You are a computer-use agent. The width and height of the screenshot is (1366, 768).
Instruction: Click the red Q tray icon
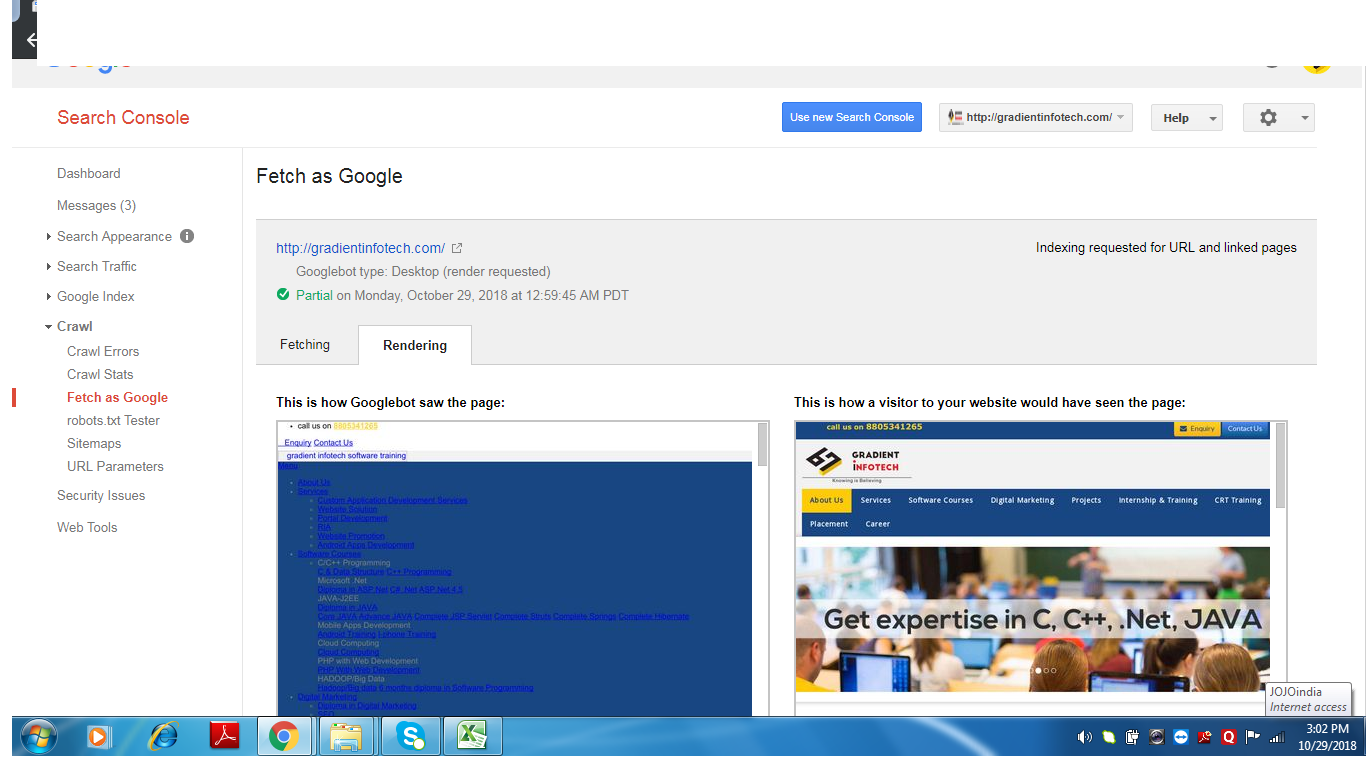click(1229, 737)
